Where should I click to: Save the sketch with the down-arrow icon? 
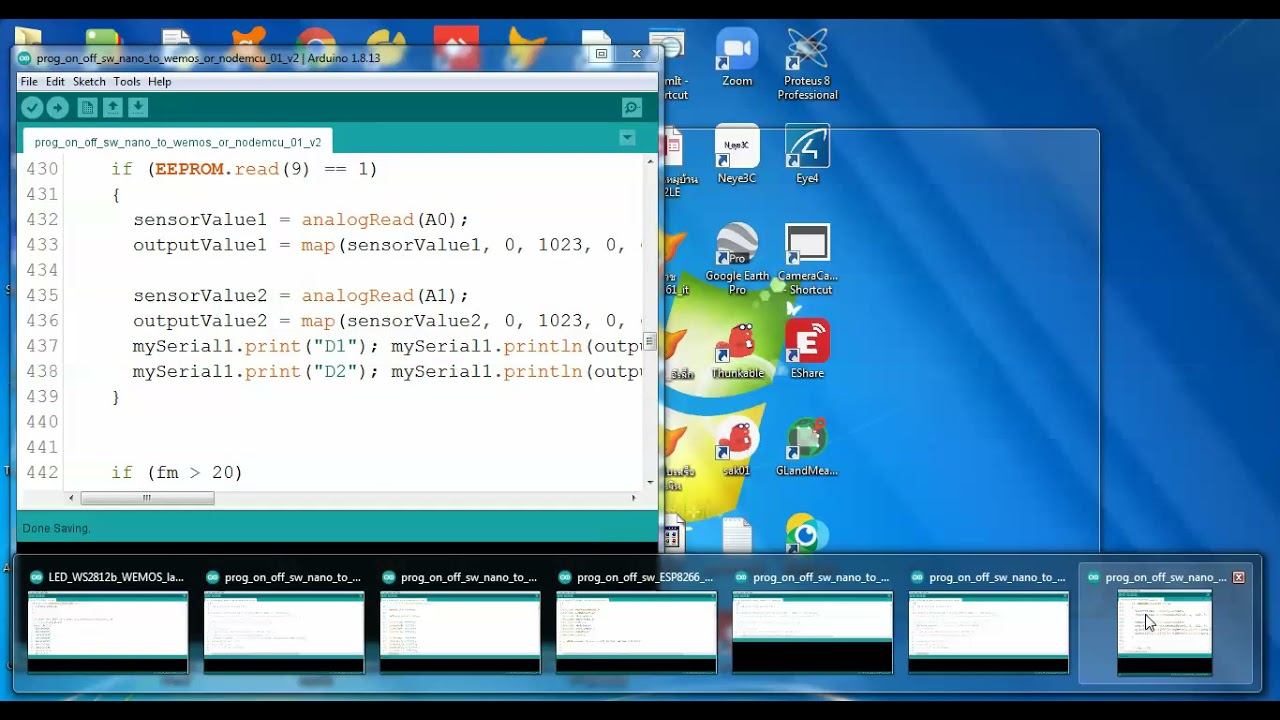[x=138, y=108]
